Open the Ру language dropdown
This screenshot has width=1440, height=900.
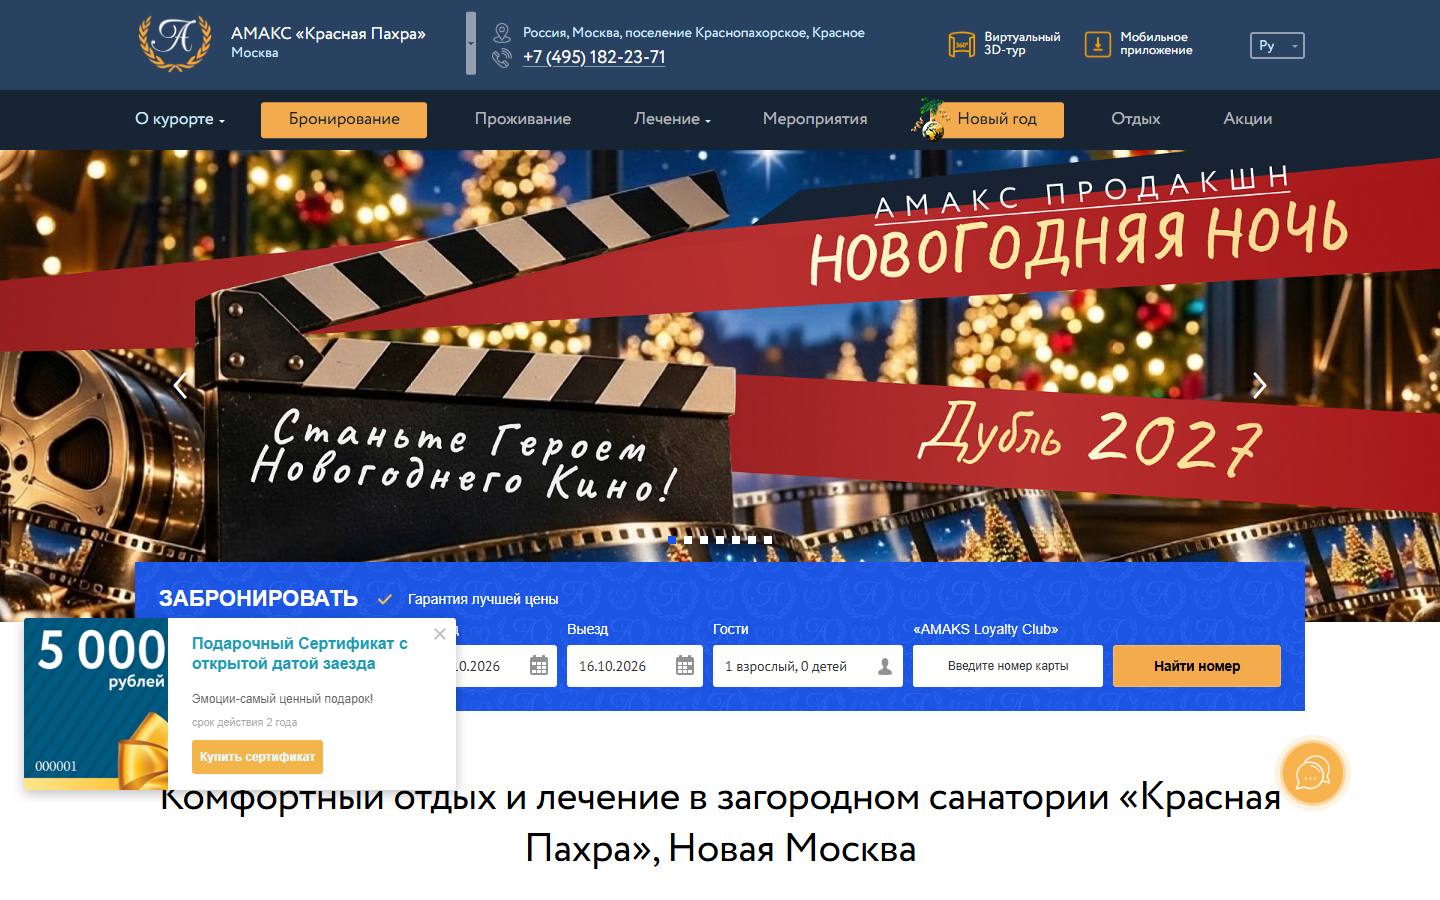pos(1277,45)
